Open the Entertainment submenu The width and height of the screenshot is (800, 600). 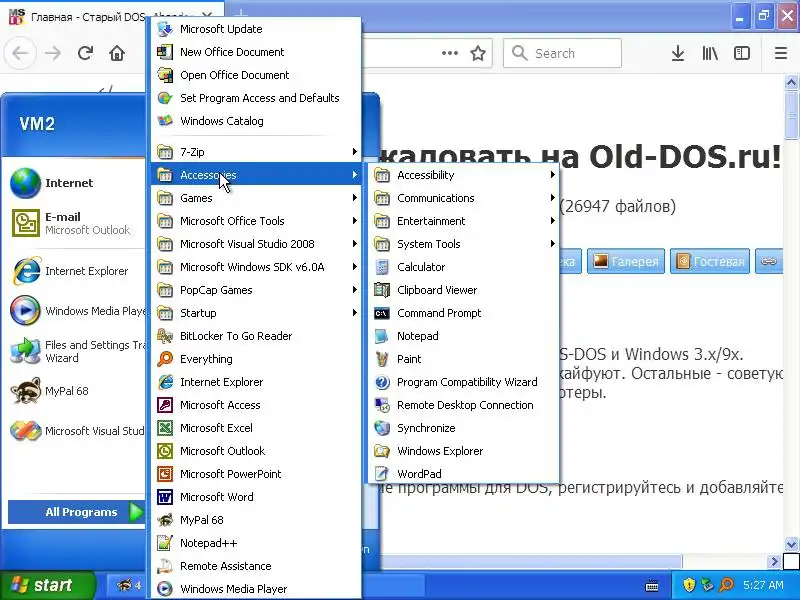tap(463, 221)
